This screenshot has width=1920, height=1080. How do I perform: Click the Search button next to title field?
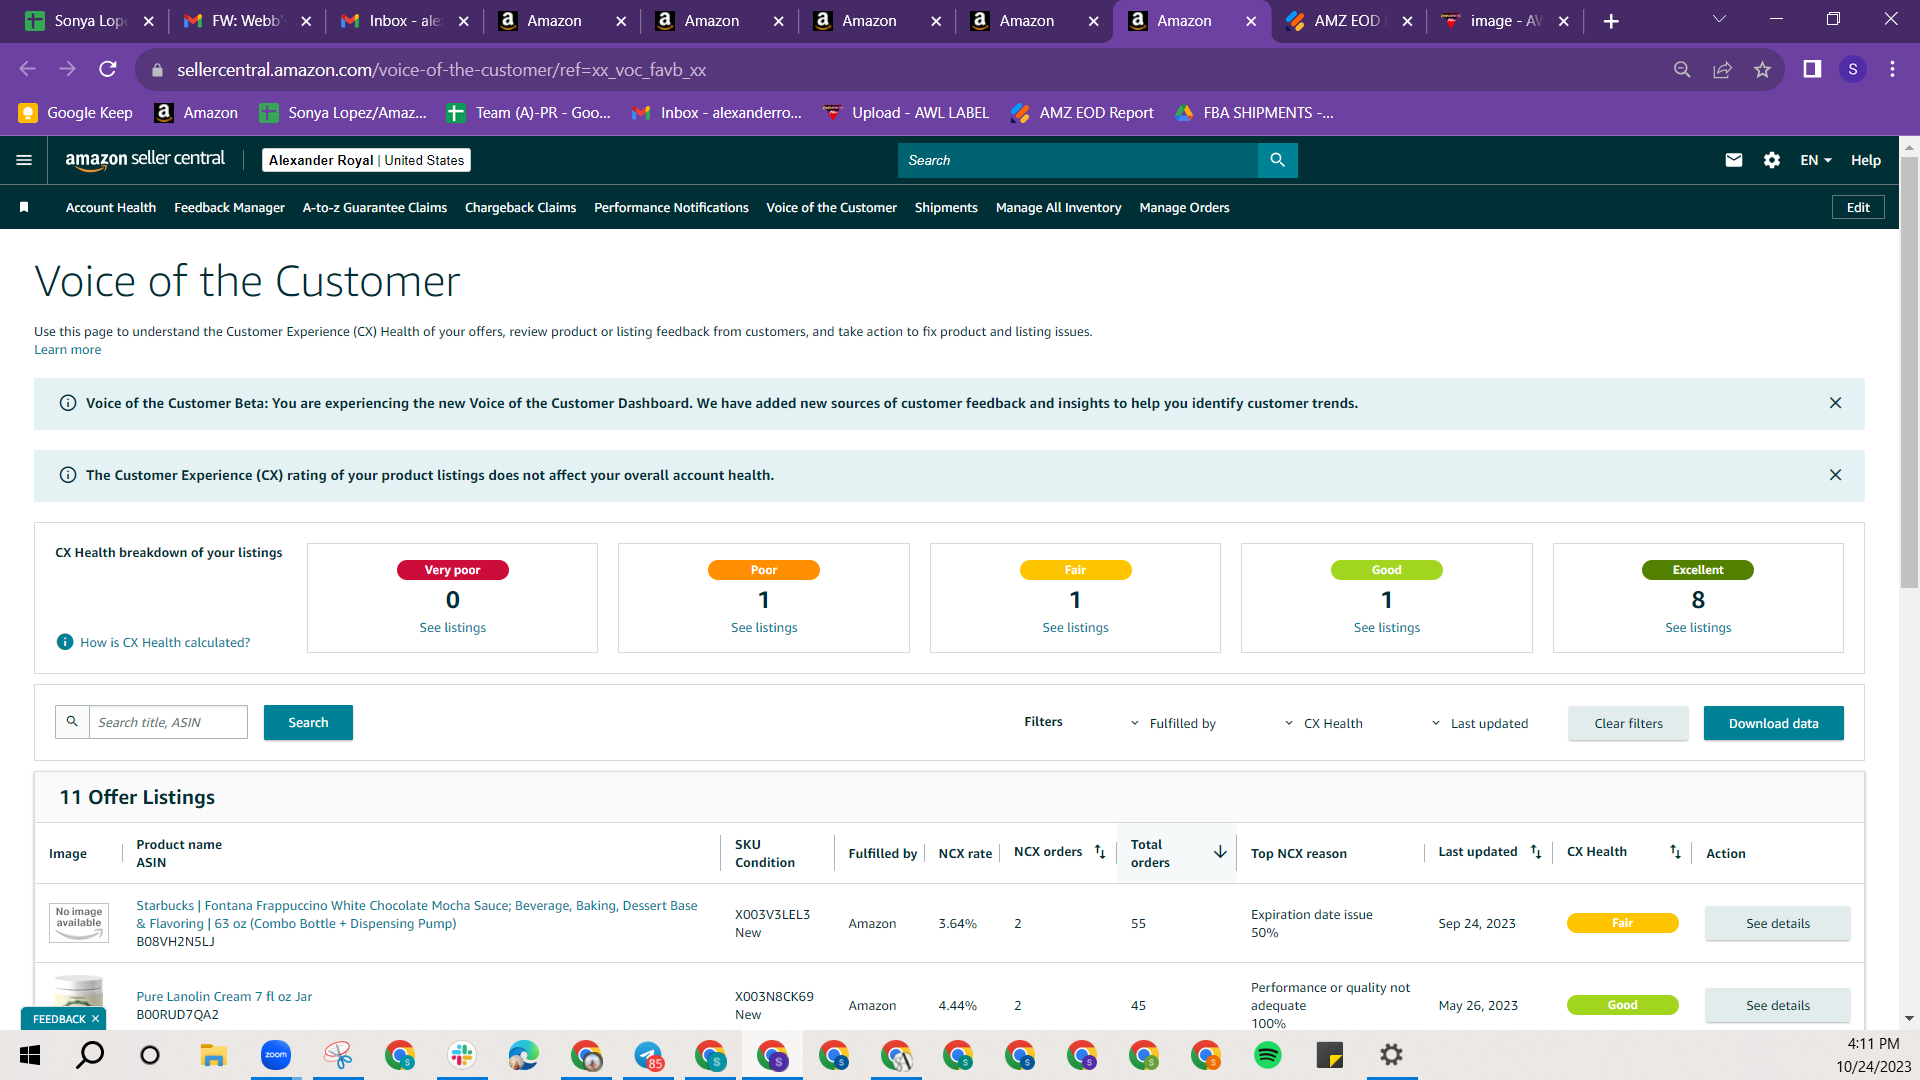tap(308, 722)
